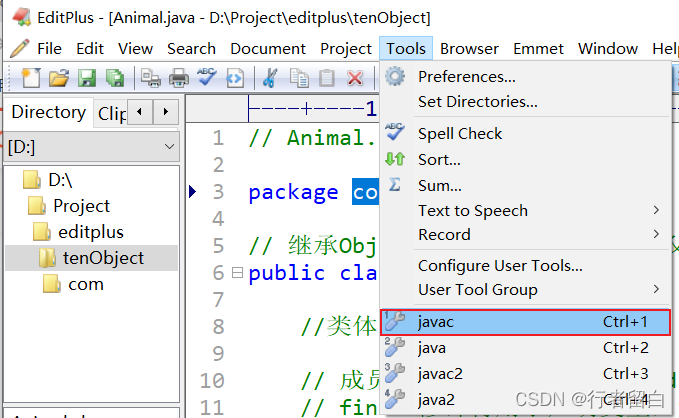Viewport: 679px width, 418px height.
Task: Open the Document menu
Action: point(268,49)
